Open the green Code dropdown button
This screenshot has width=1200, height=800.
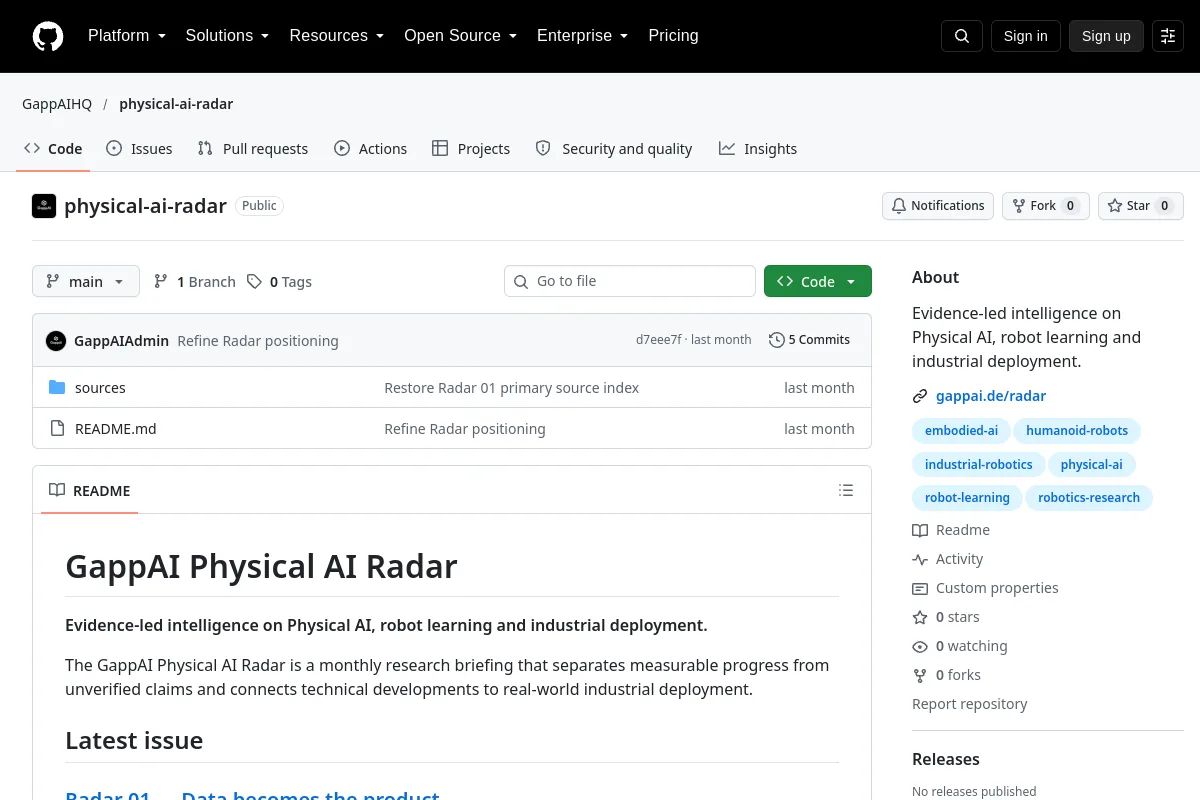pyautogui.click(x=818, y=282)
